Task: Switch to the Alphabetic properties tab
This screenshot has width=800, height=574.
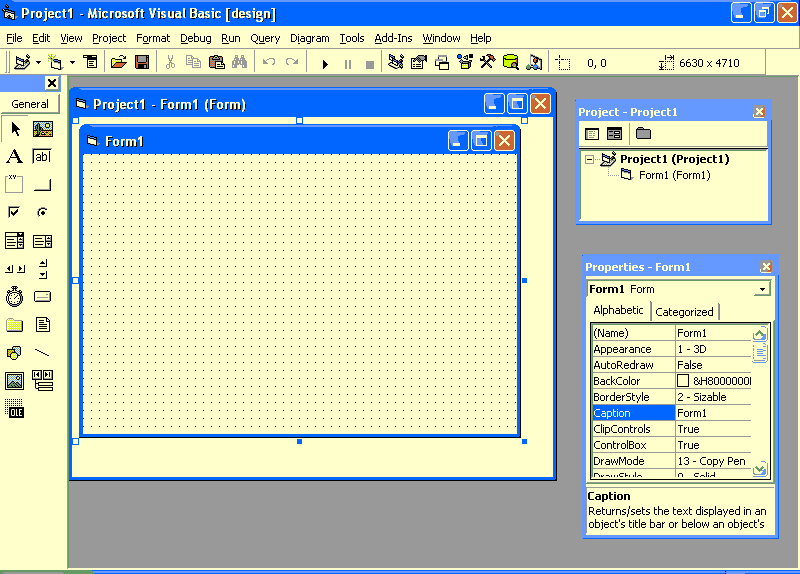Action: [x=618, y=310]
